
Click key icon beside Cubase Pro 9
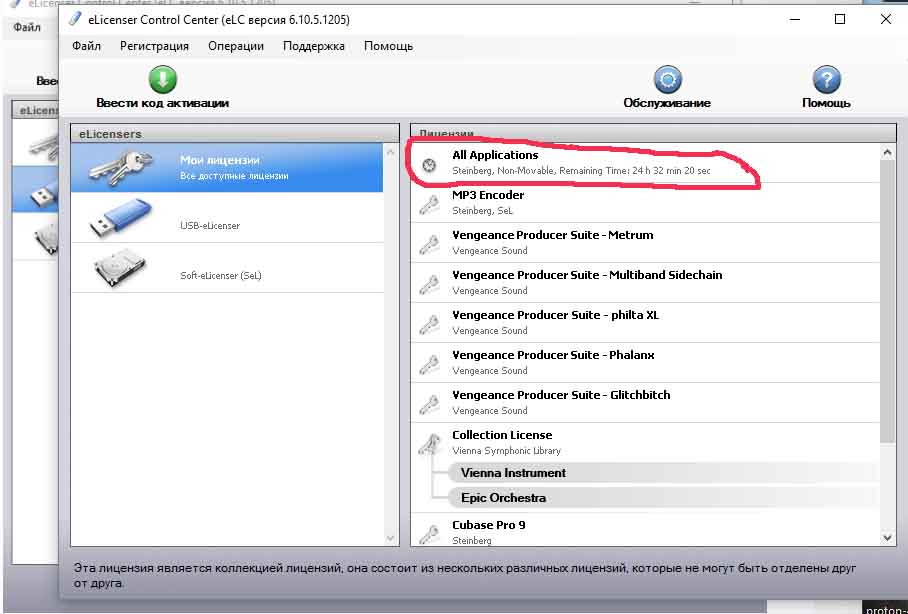[429, 534]
